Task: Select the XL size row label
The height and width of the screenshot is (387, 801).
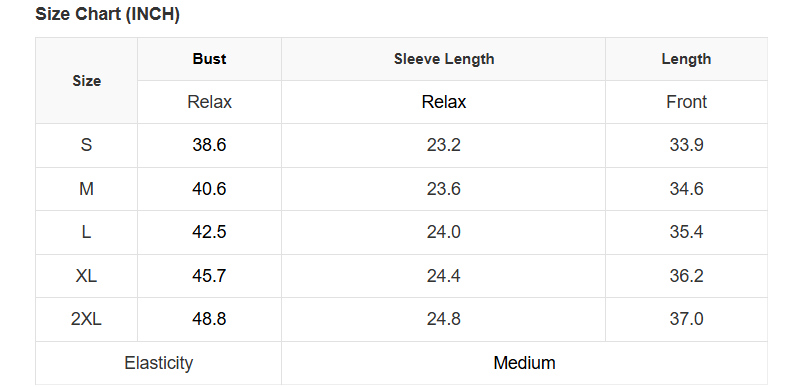Action: tap(86, 276)
